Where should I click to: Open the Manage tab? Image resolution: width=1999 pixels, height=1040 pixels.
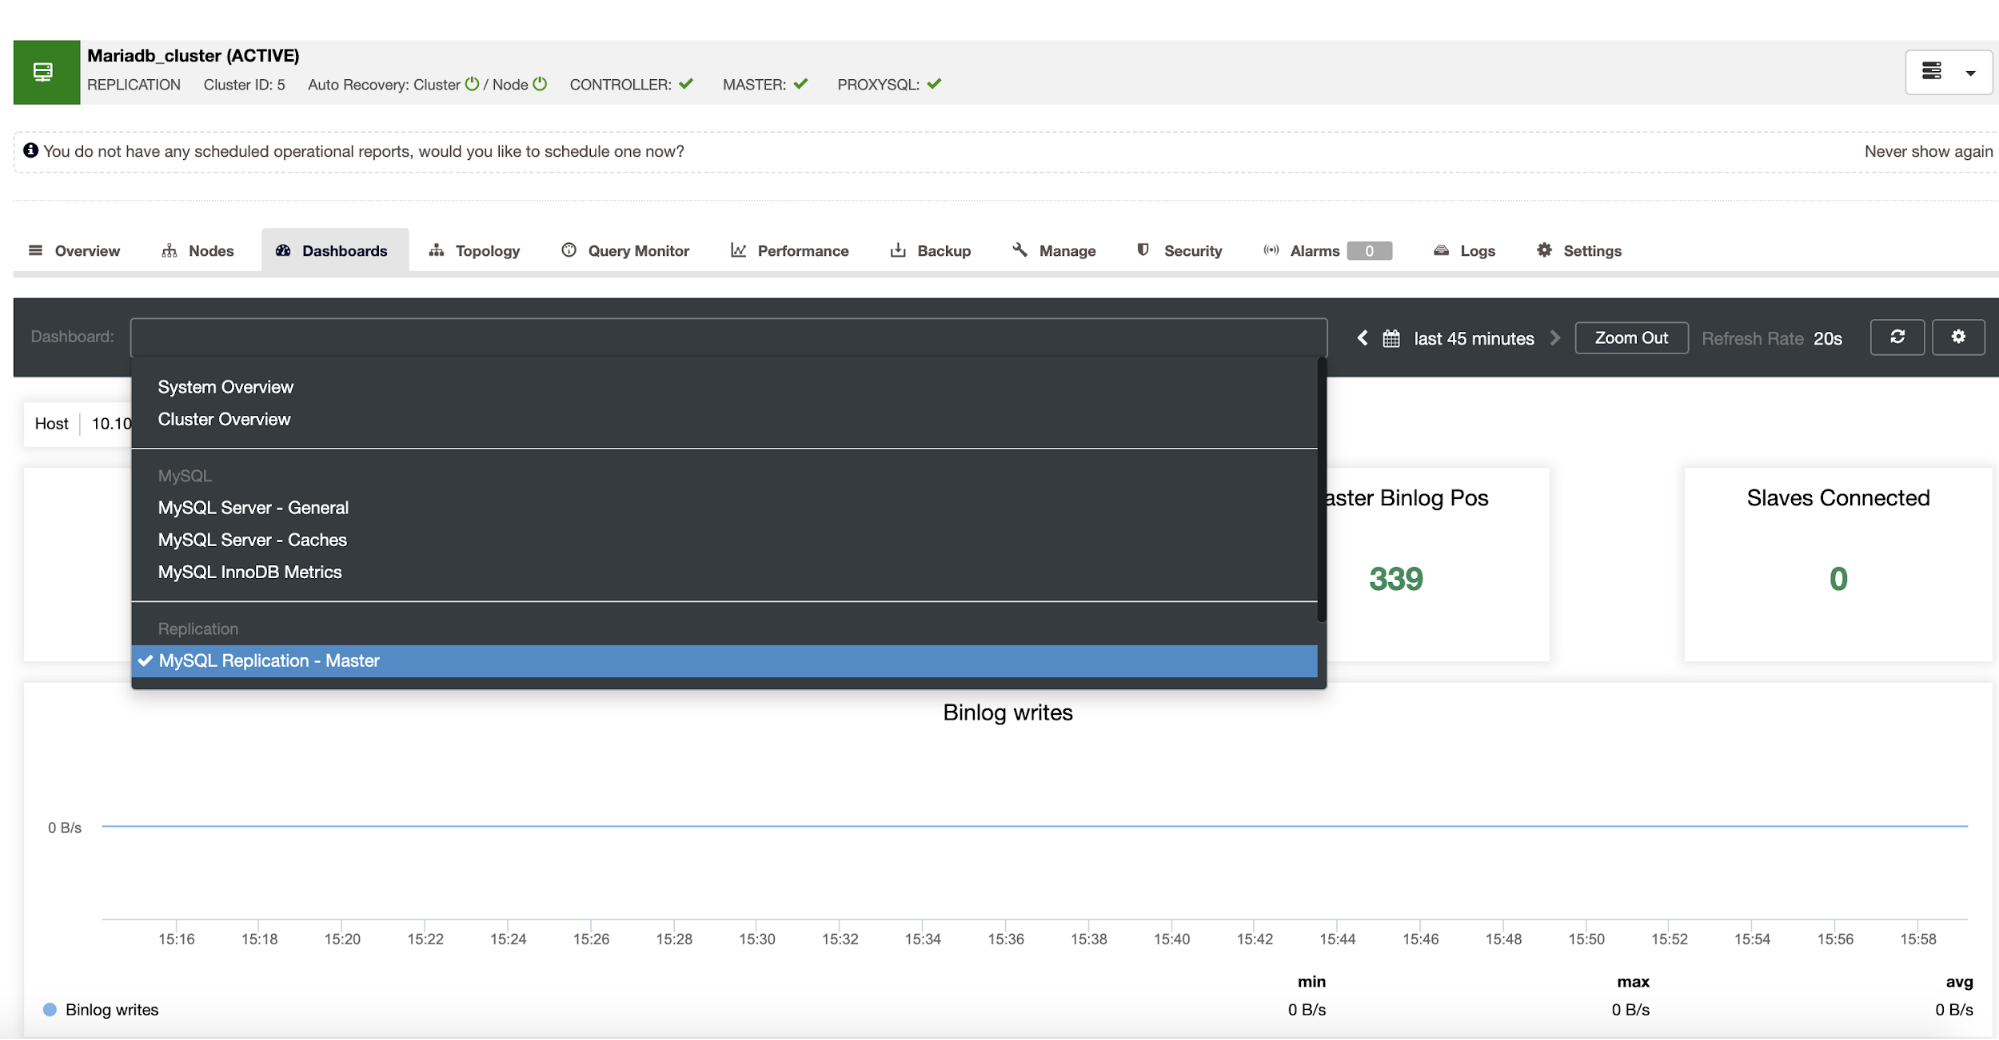1054,251
